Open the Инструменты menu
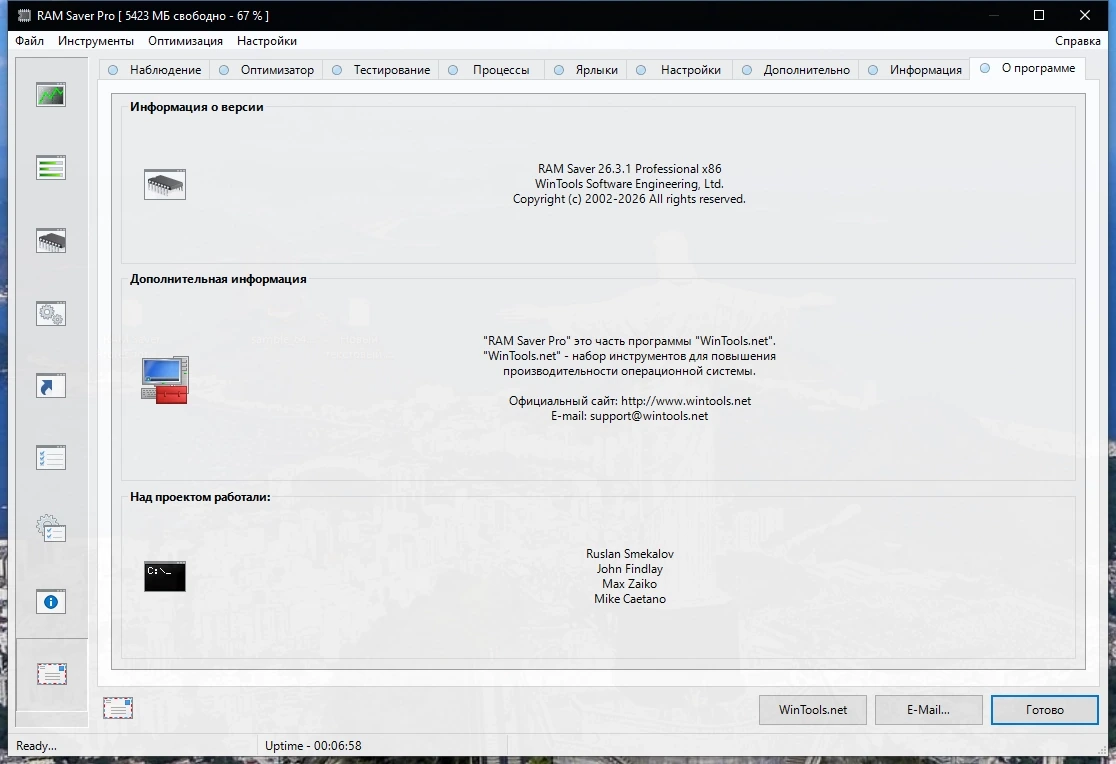The height and width of the screenshot is (764, 1116). (96, 41)
